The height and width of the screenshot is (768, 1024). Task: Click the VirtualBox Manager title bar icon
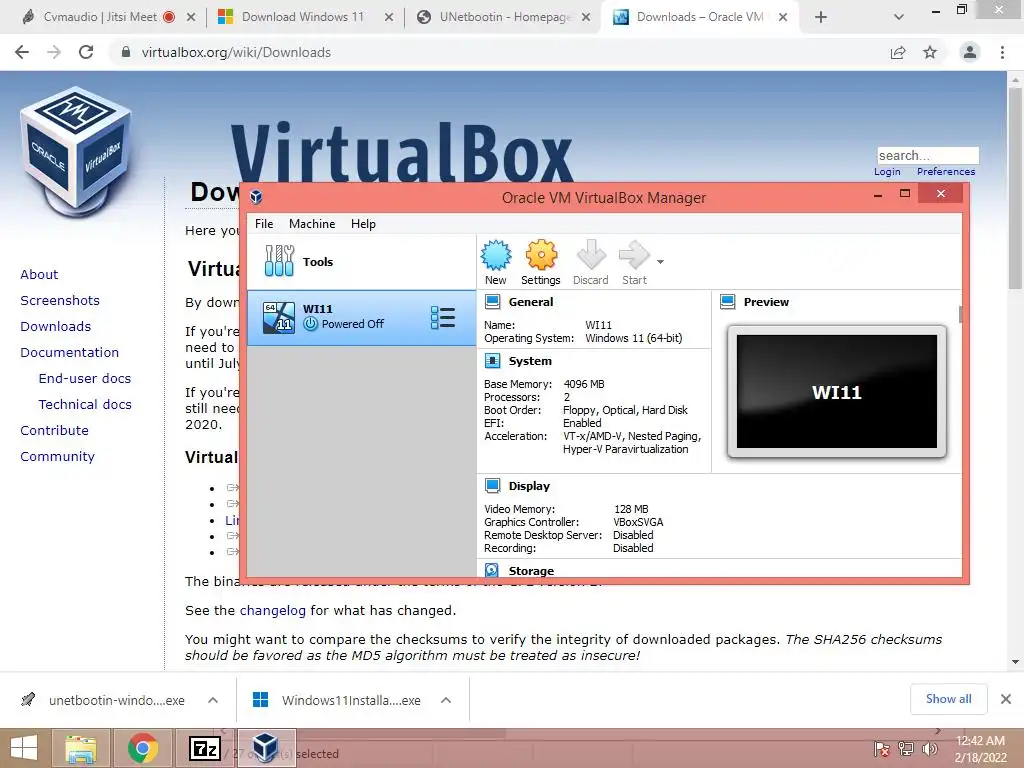click(x=257, y=197)
